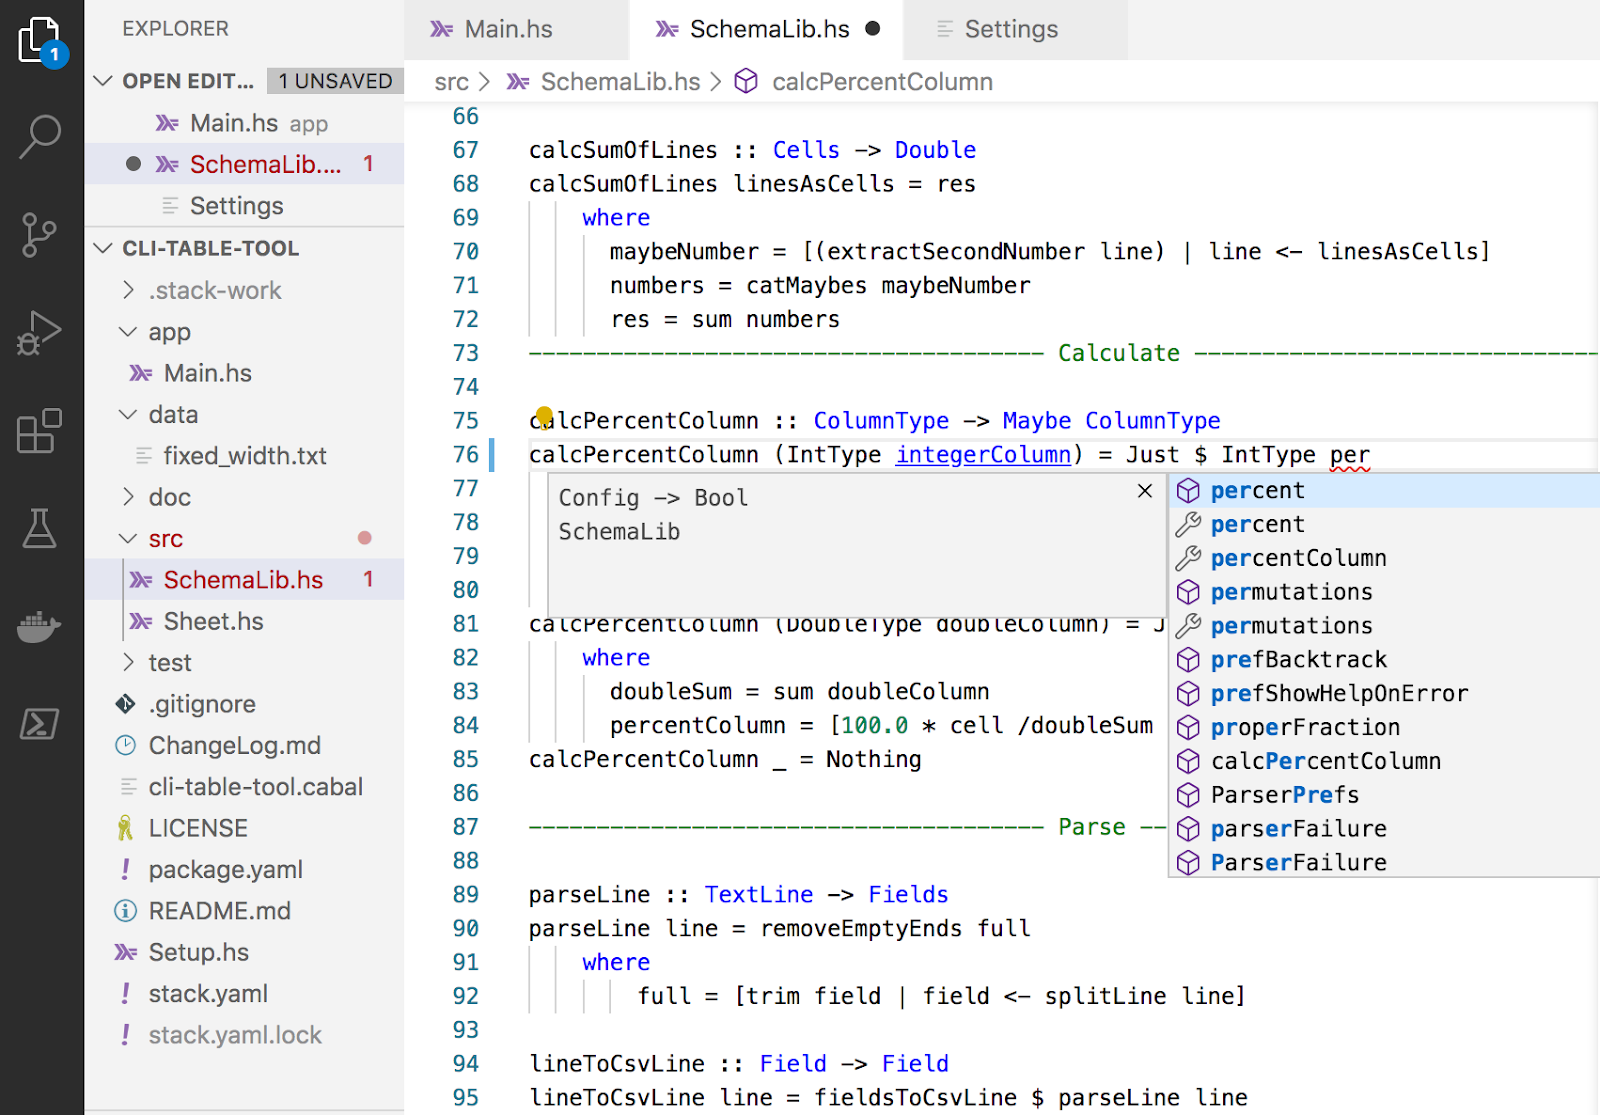Open package.yaml from the explorer

(225, 869)
